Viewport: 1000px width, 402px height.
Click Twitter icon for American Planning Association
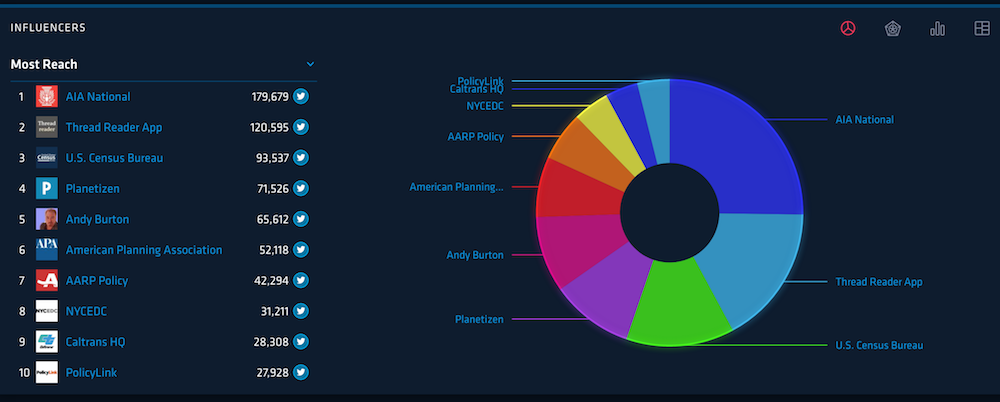coord(301,249)
